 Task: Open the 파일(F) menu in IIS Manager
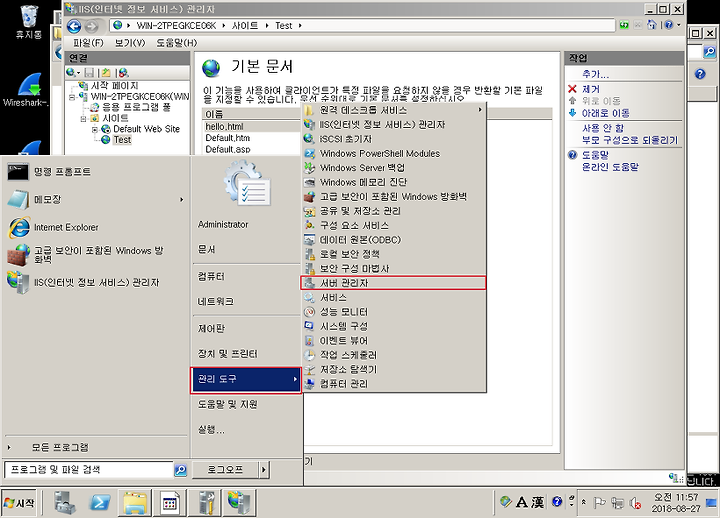pos(88,43)
